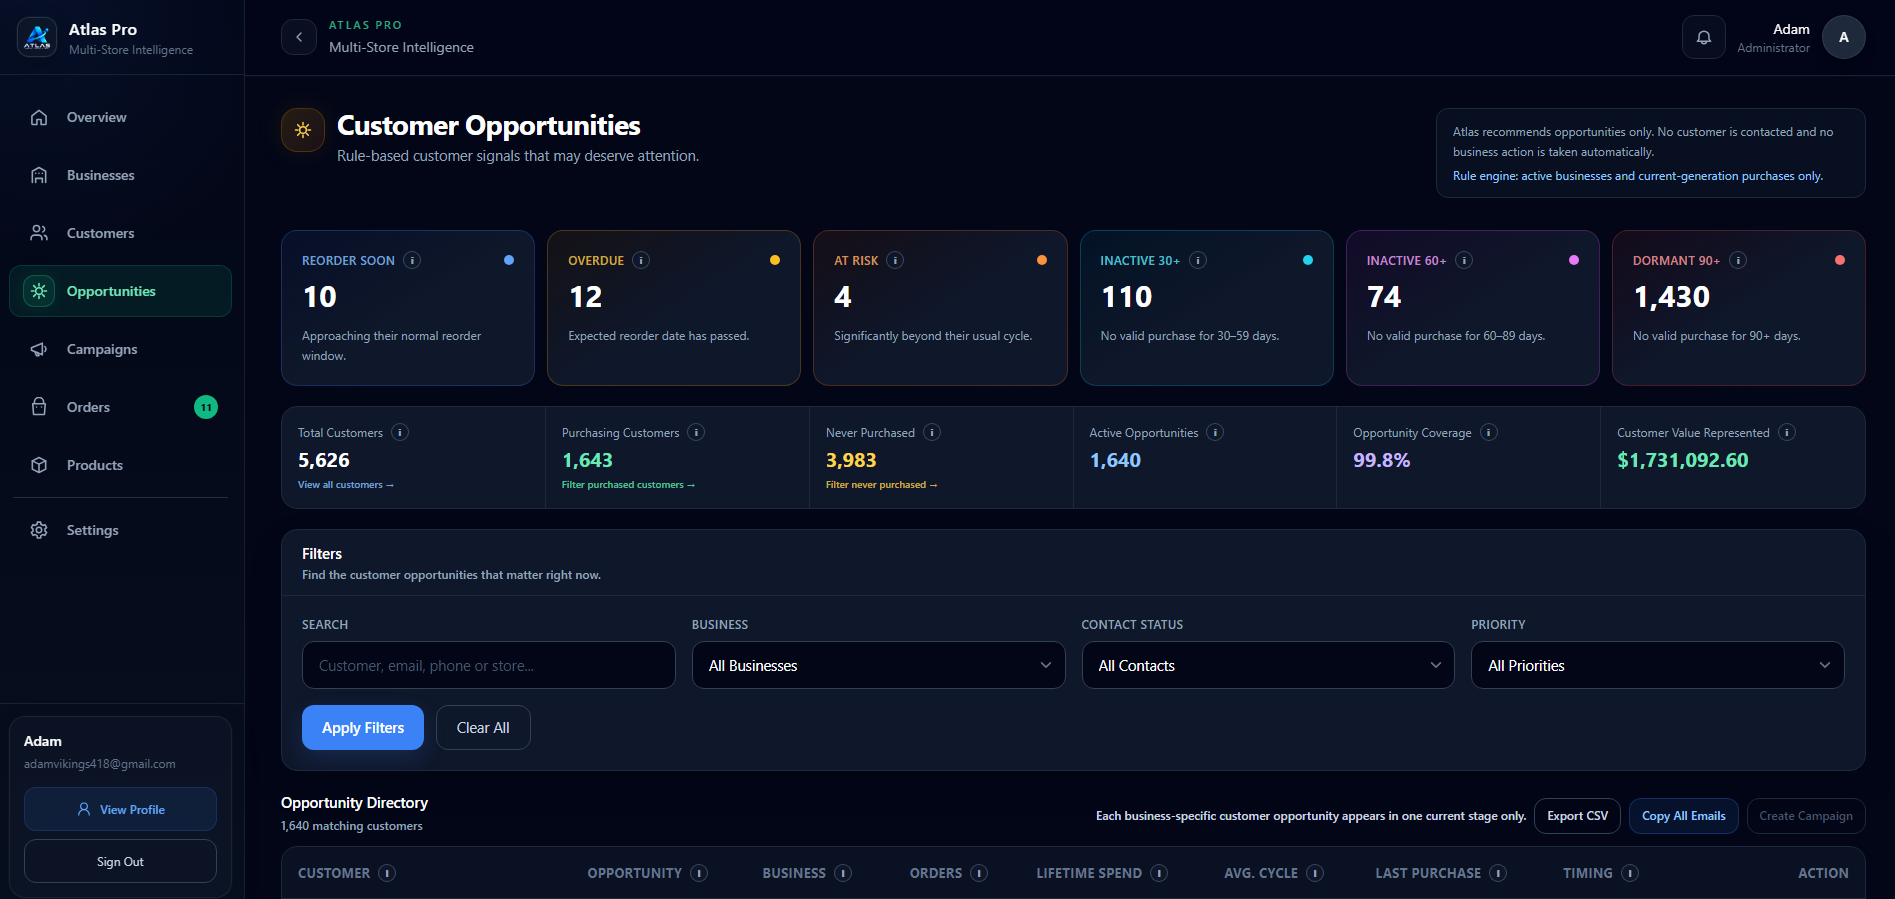Show info for Never Purchased stat
1895x899 pixels.
(x=932, y=432)
